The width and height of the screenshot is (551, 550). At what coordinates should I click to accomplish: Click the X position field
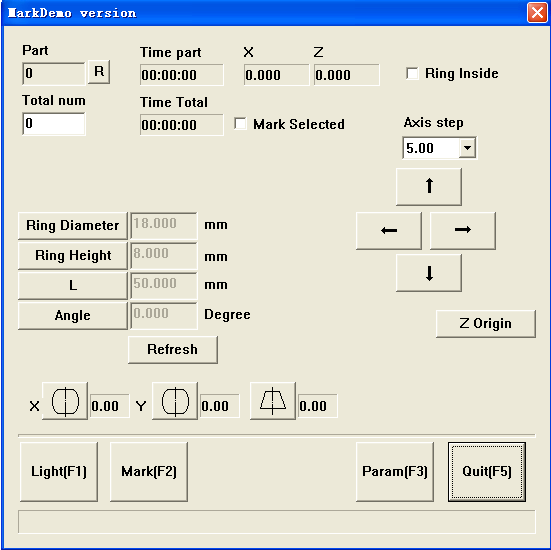277,75
